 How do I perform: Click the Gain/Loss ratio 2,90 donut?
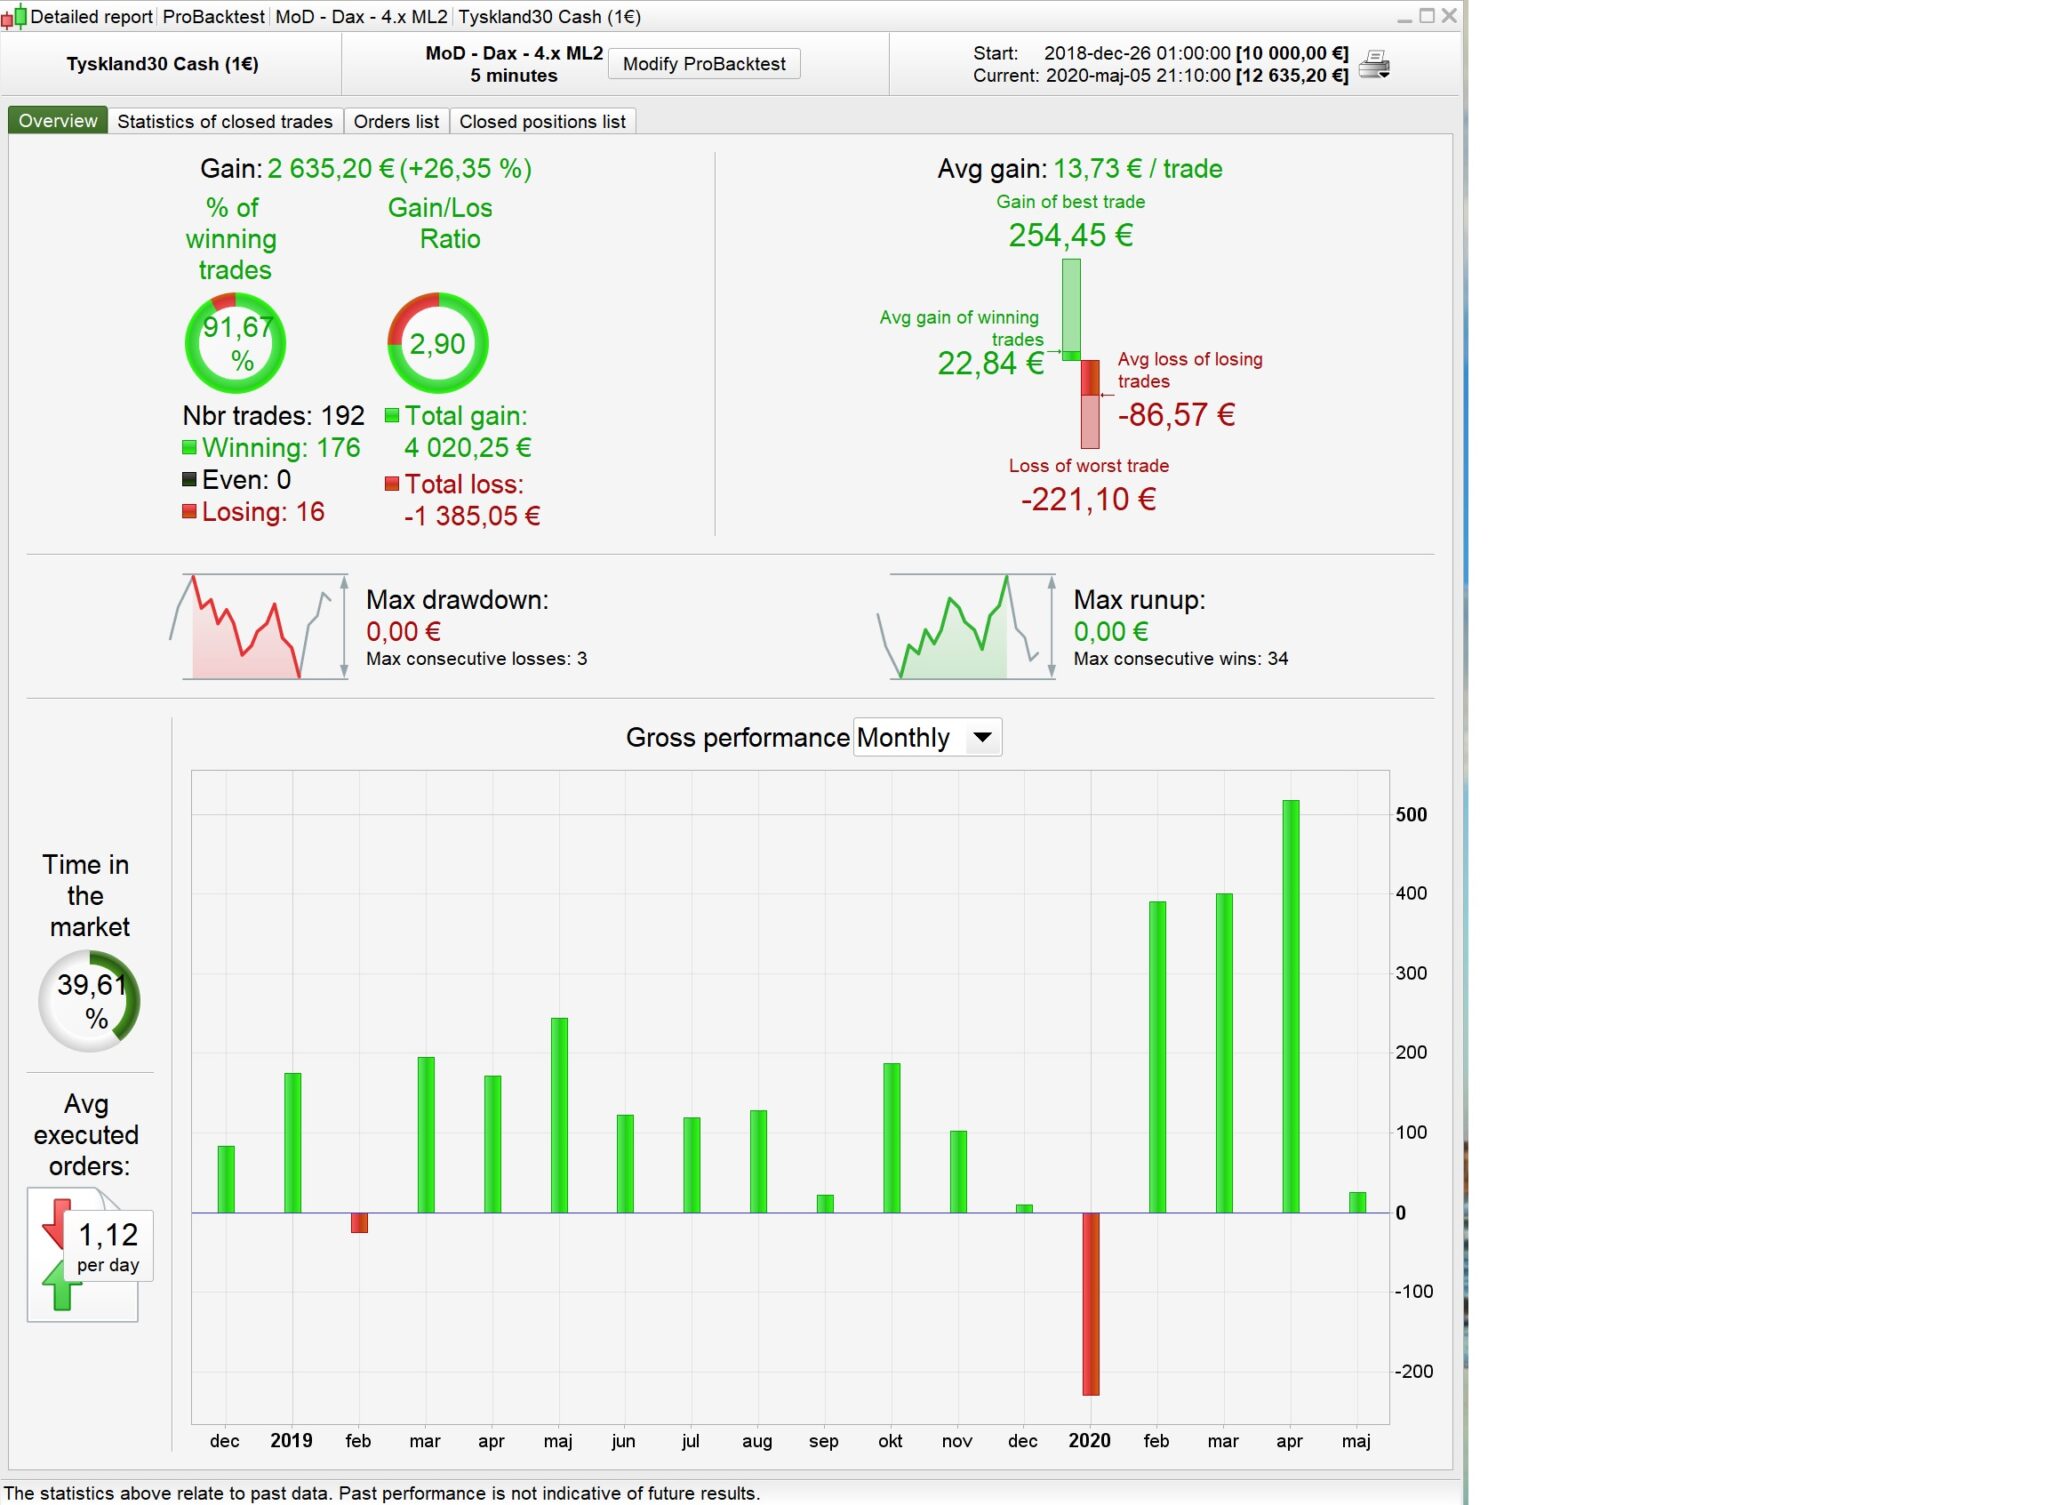(437, 343)
